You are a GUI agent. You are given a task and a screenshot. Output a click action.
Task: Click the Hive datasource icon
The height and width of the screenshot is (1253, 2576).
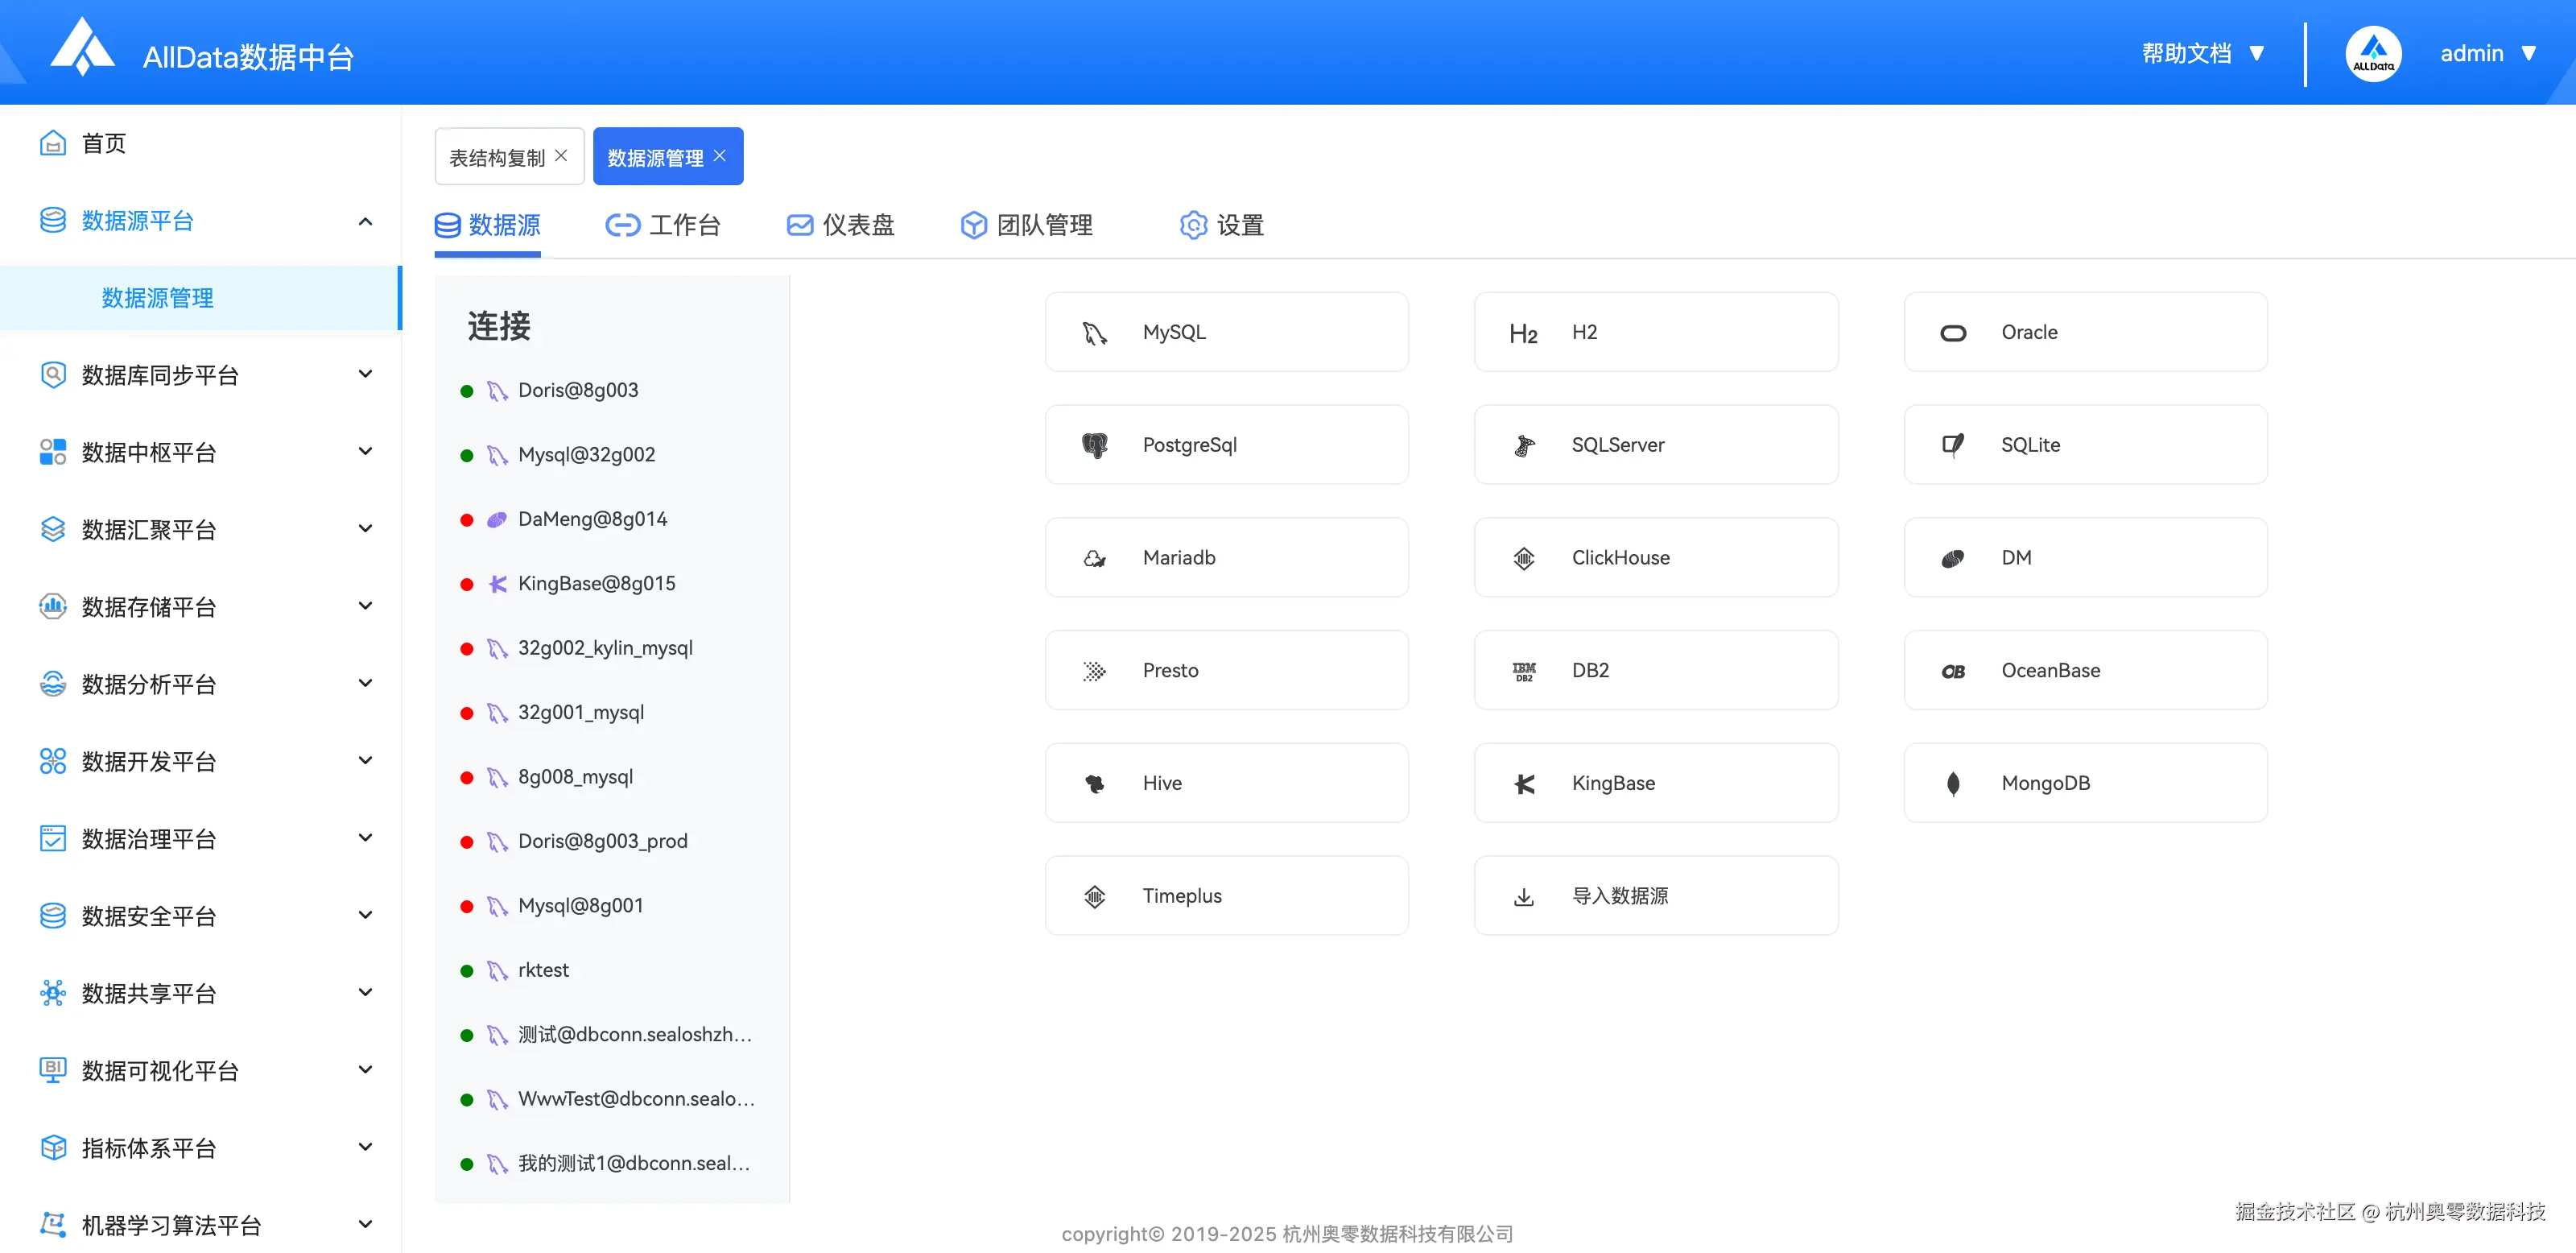tap(1095, 784)
